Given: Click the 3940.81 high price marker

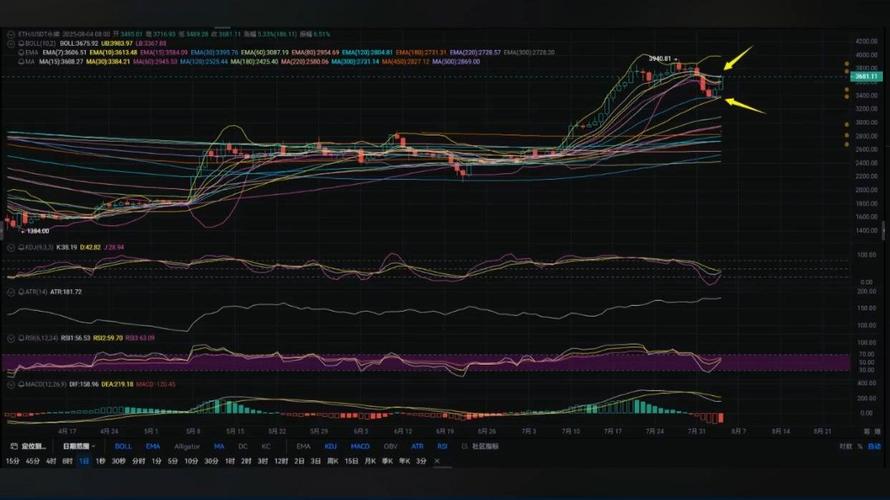Looking at the screenshot, I should point(661,58).
